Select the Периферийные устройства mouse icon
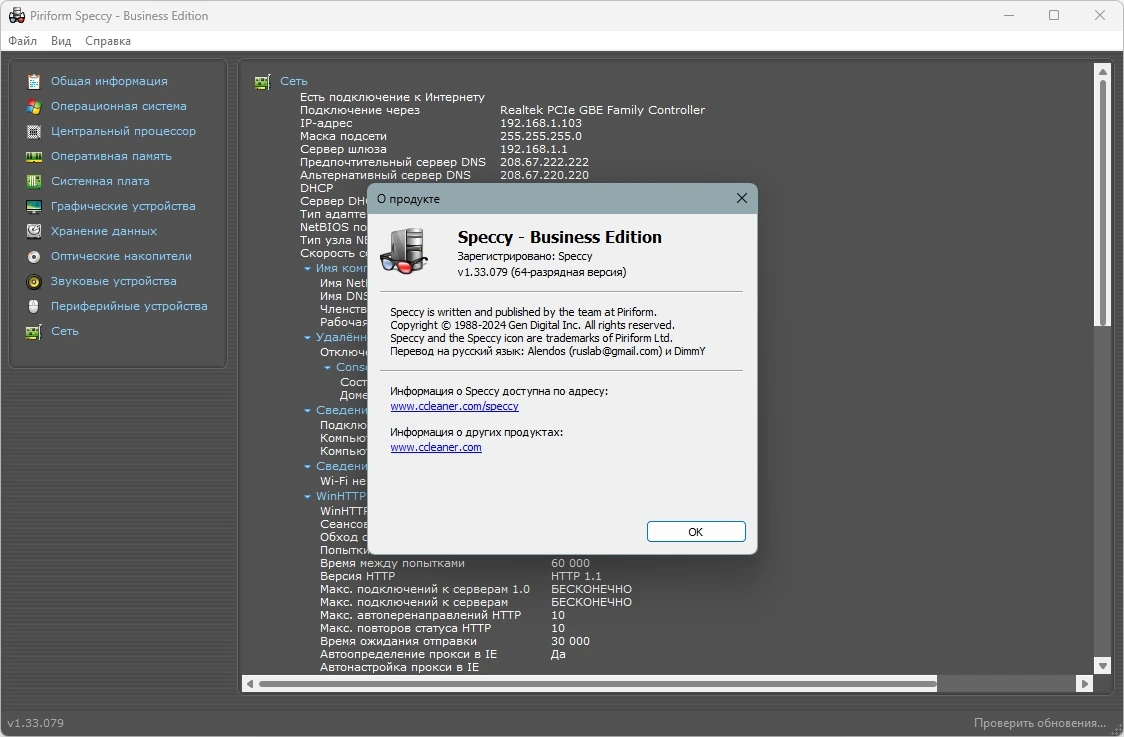1124x737 pixels. pyautogui.click(x=34, y=307)
